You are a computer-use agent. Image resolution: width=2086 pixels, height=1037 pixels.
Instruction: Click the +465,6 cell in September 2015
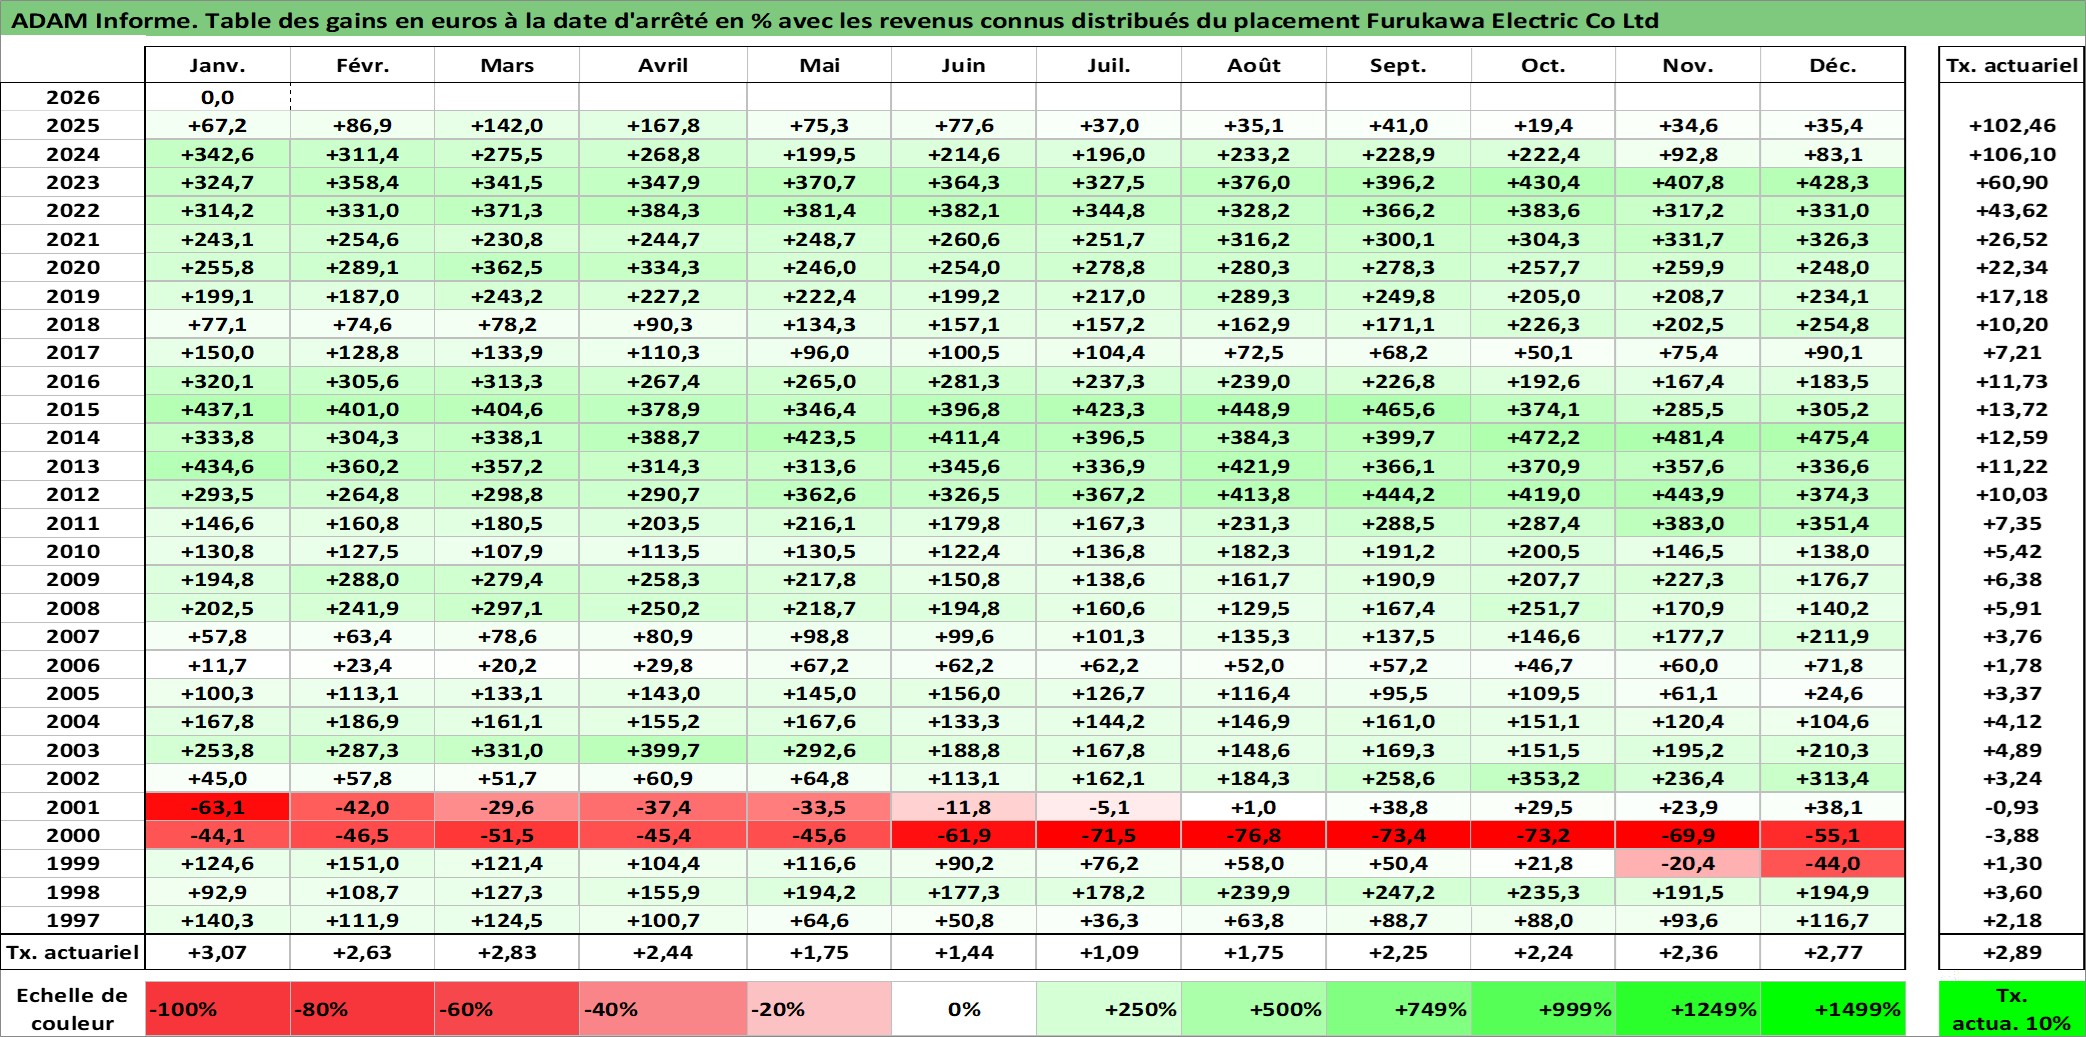click(x=1398, y=409)
